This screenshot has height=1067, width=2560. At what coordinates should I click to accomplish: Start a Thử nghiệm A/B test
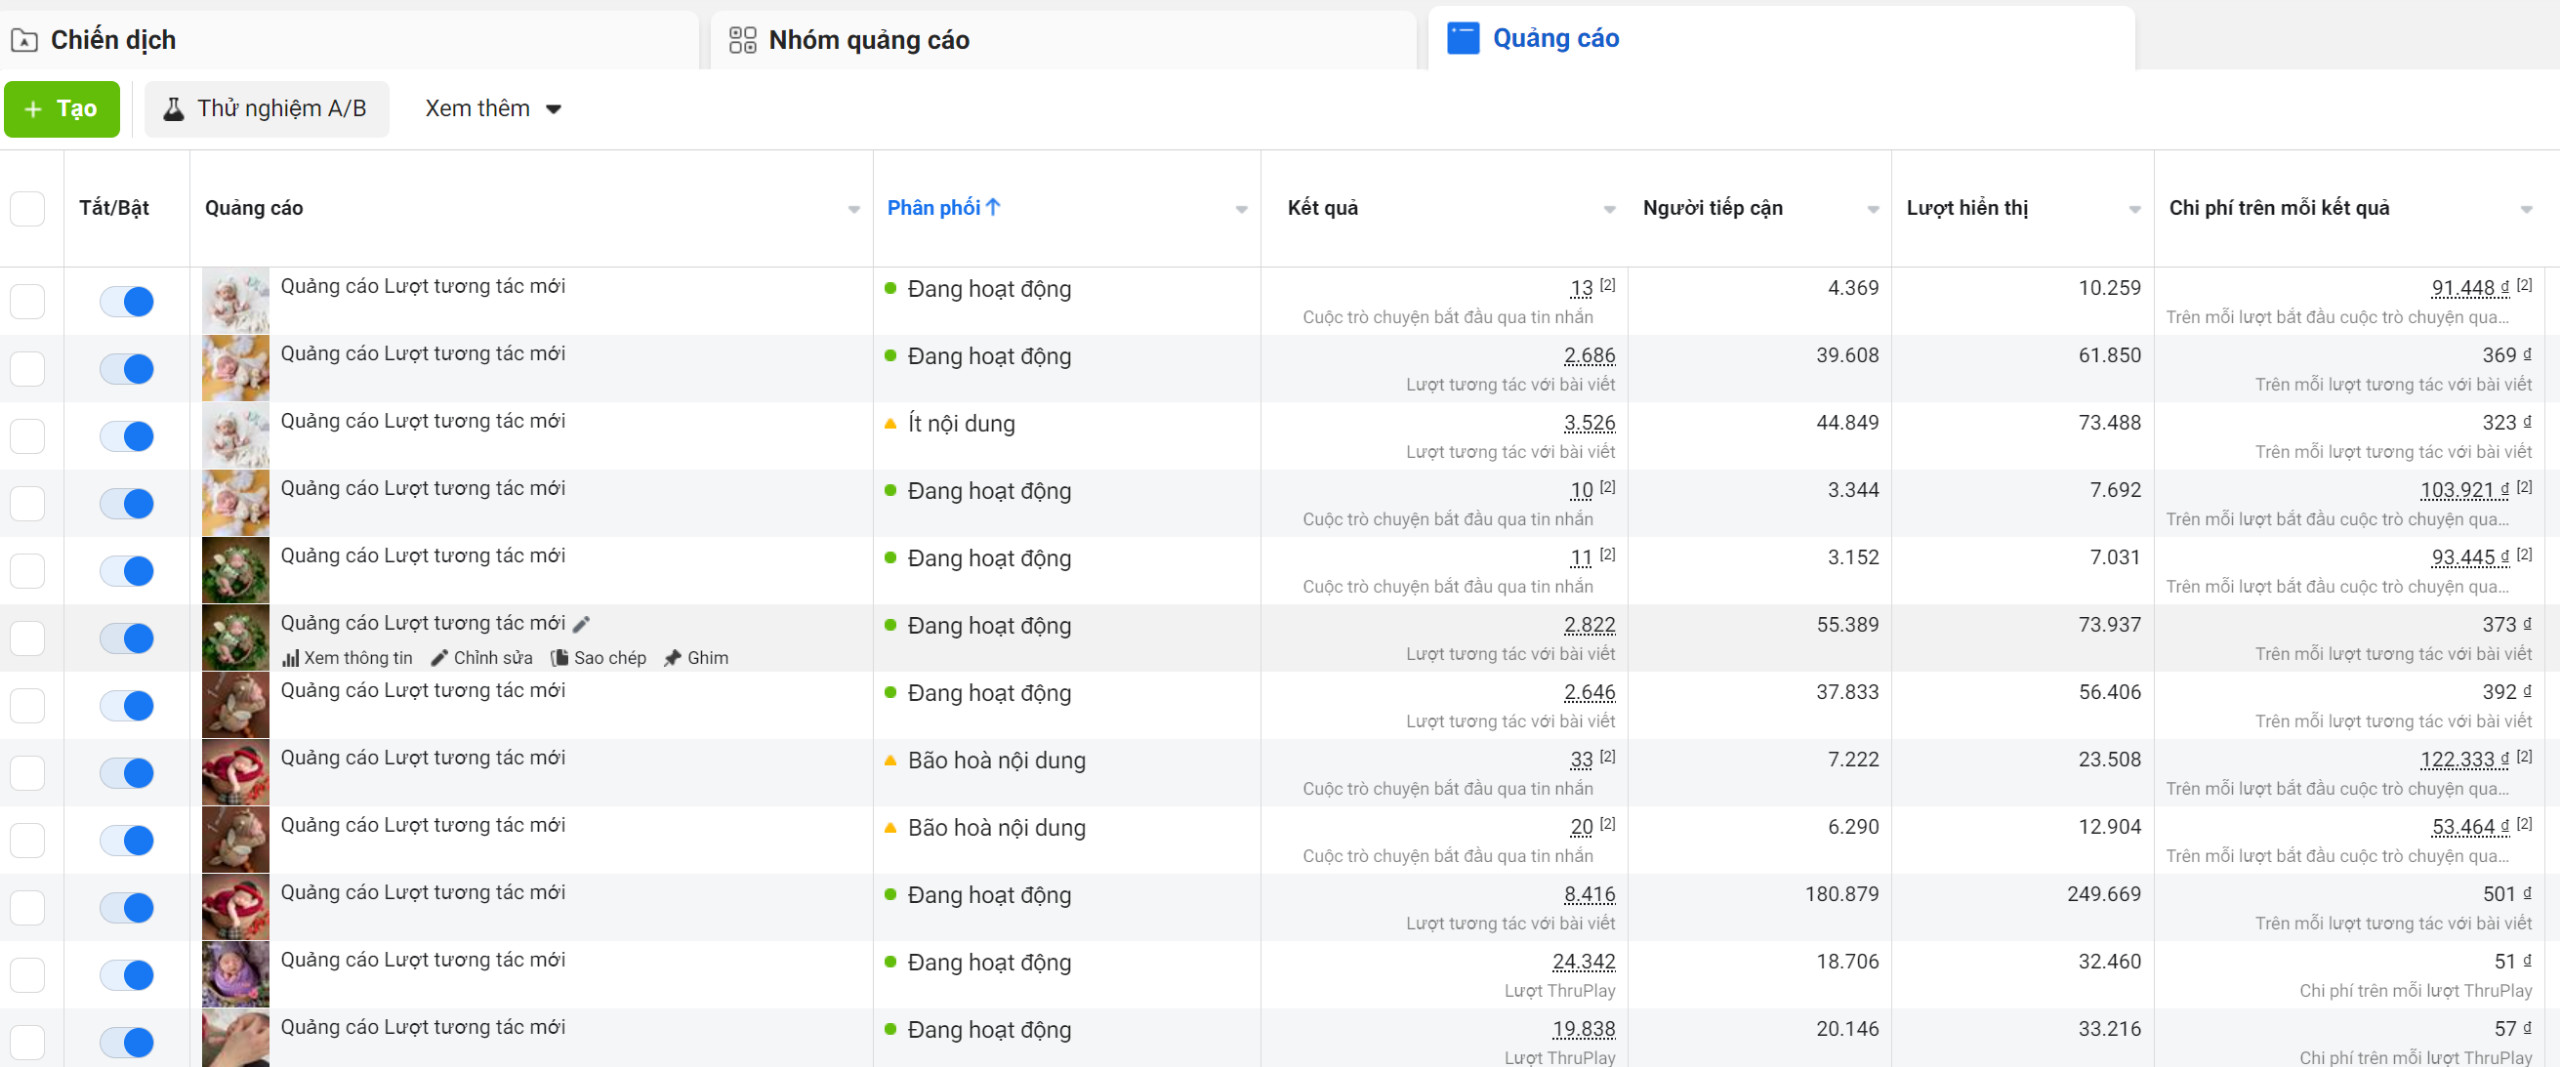[267, 109]
